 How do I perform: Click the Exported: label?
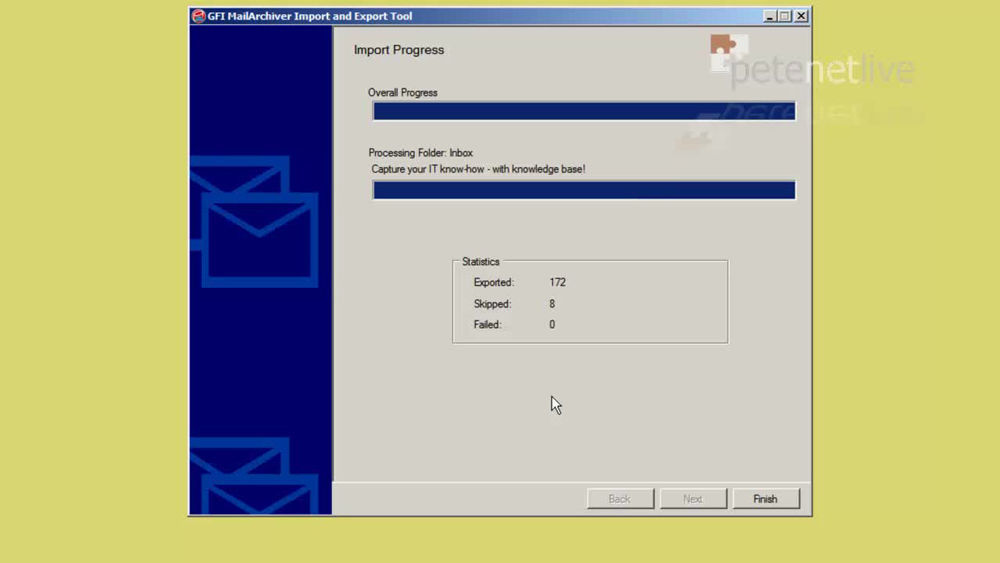click(x=494, y=282)
